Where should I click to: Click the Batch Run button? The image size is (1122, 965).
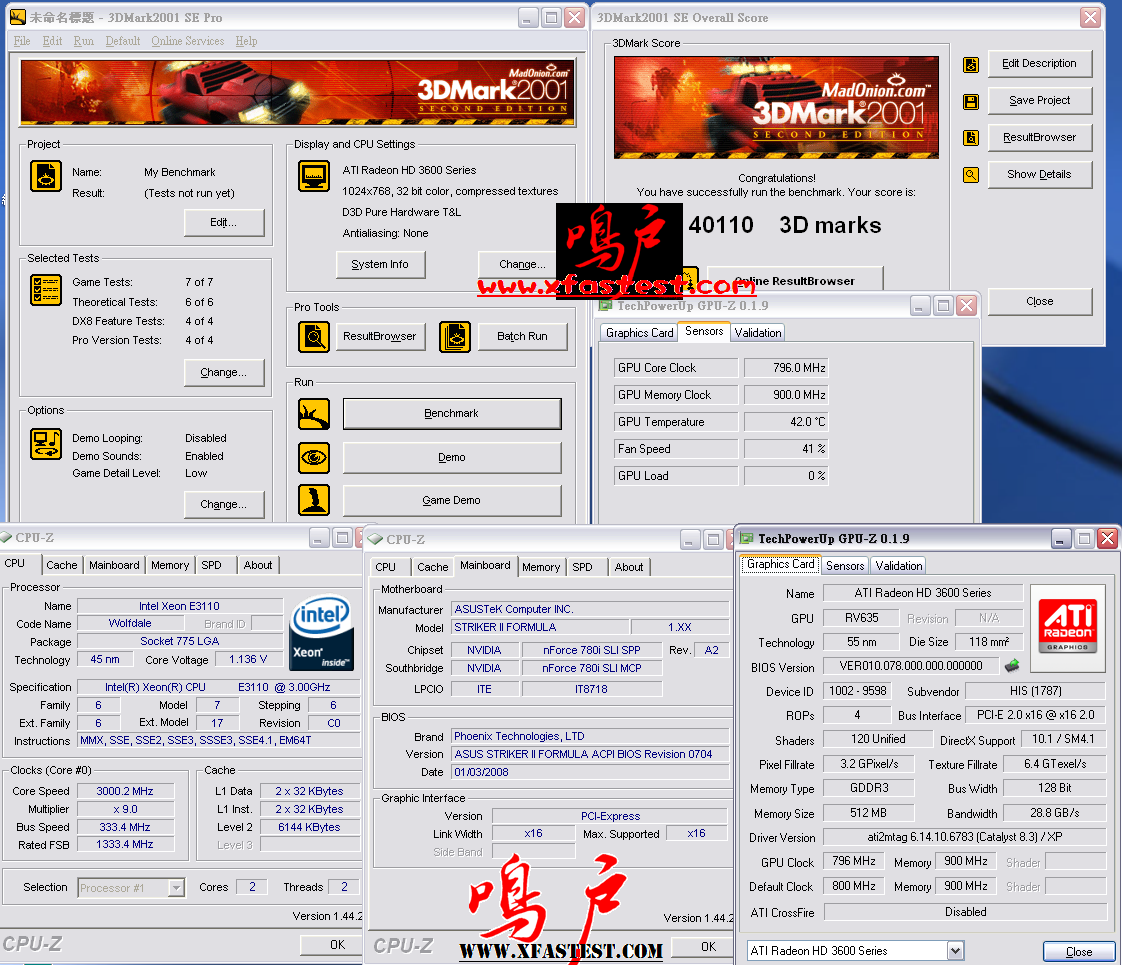click(522, 336)
